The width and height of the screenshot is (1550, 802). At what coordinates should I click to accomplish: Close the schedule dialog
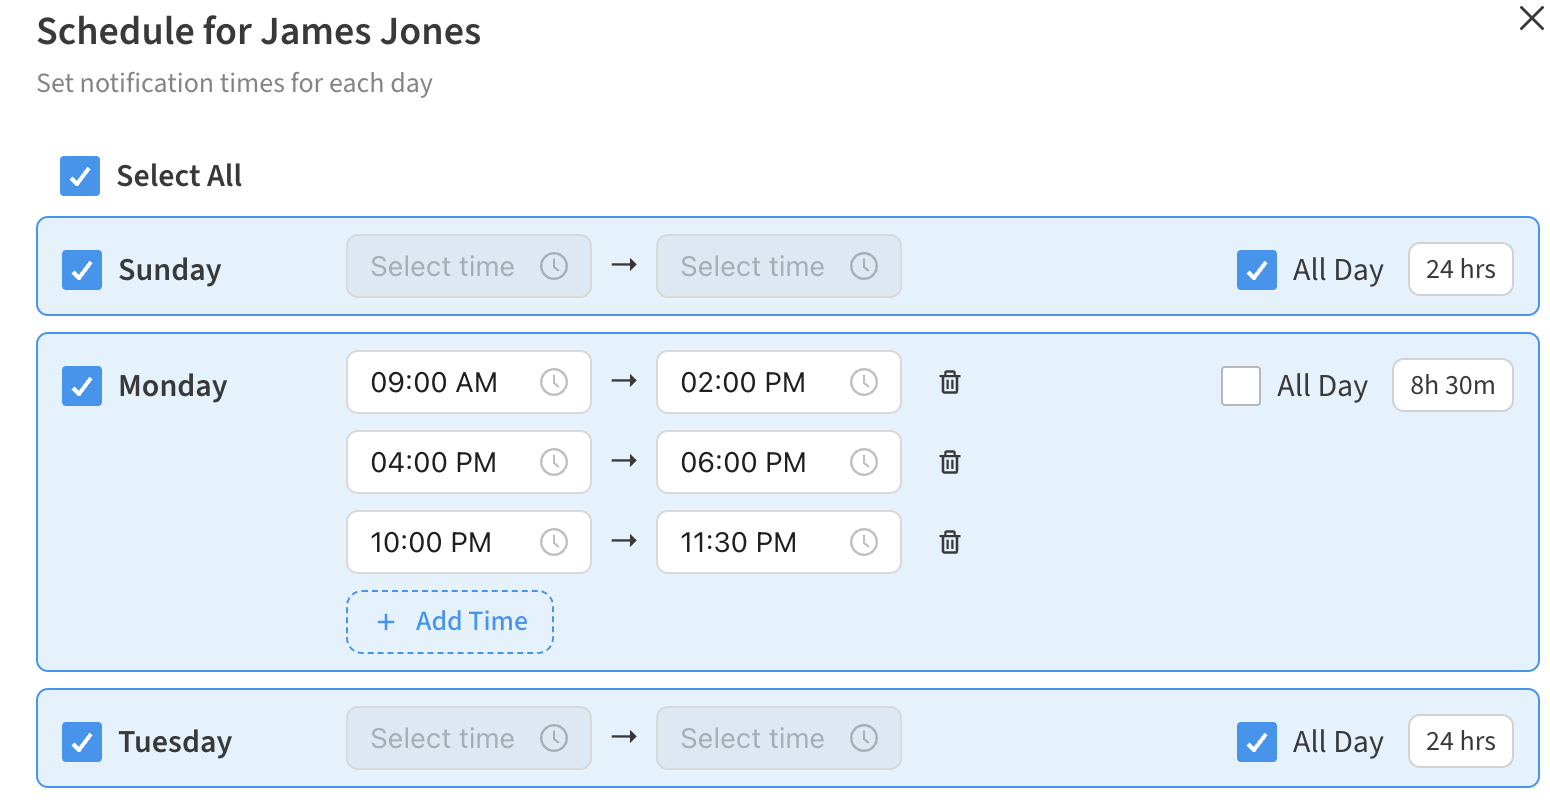point(1531,18)
